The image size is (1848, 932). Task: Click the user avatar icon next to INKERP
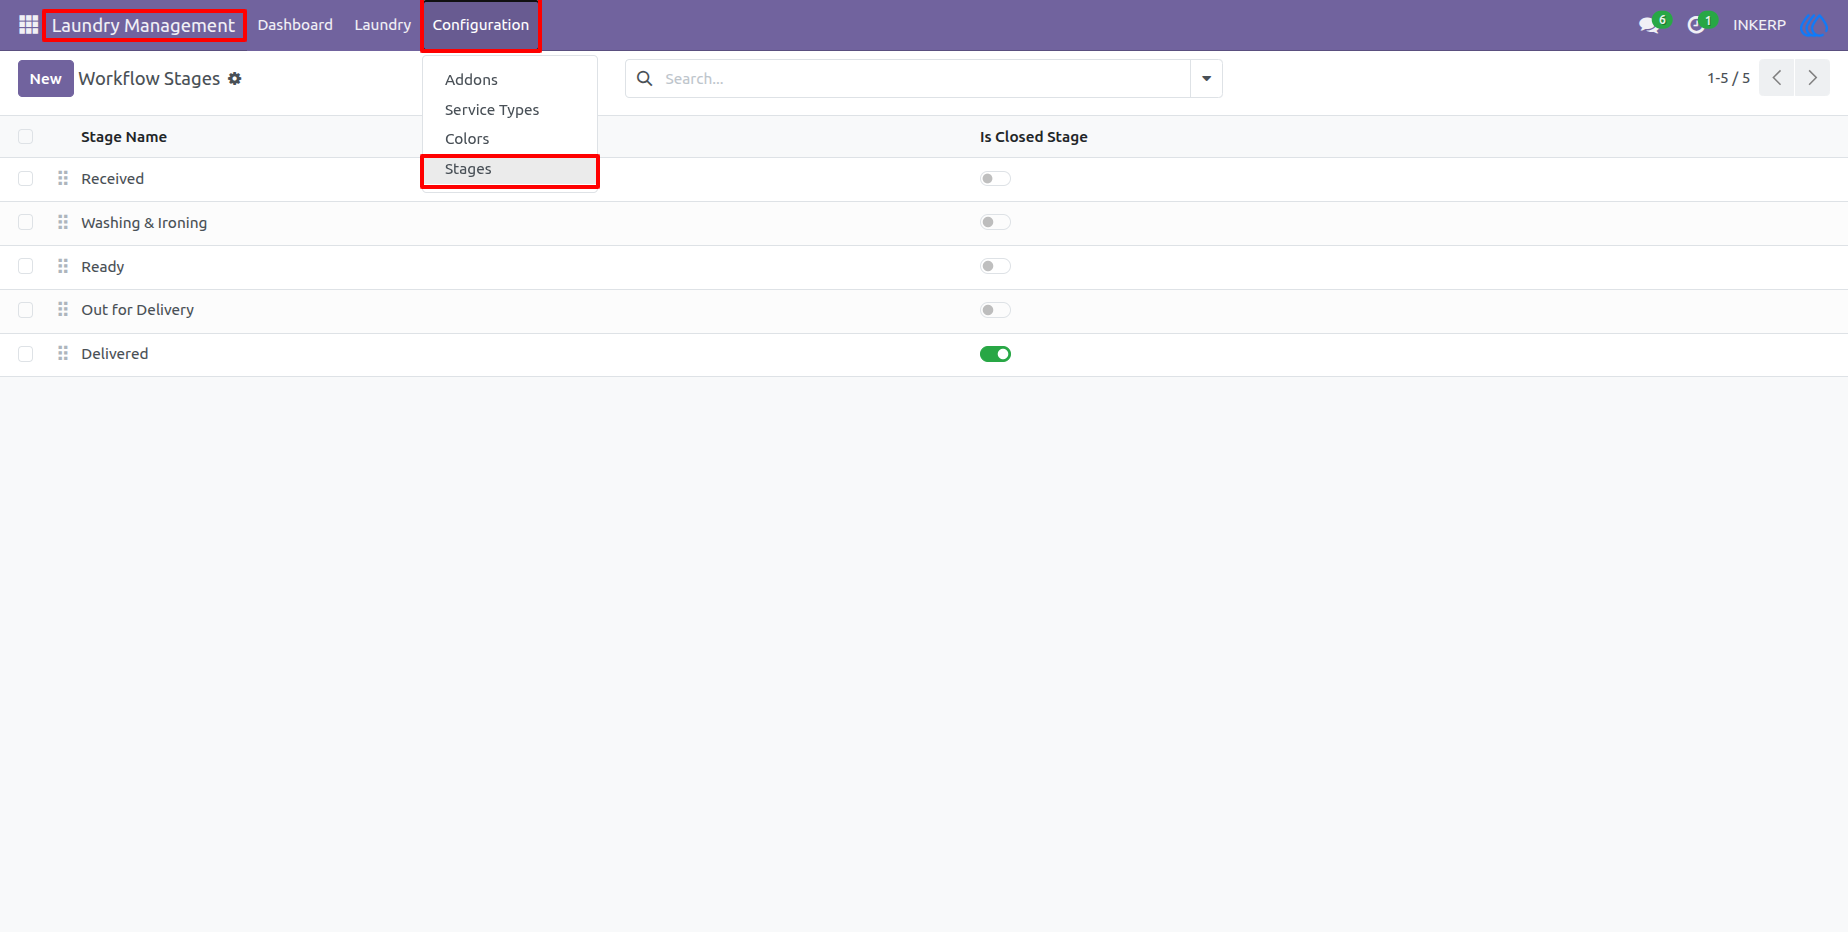pos(1814,25)
